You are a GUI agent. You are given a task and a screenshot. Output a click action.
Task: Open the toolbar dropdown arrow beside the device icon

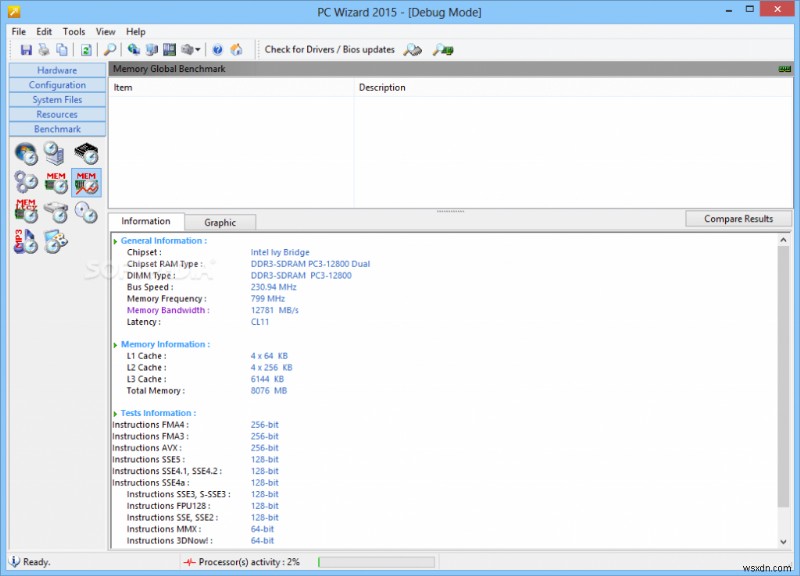click(x=199, y=49)
